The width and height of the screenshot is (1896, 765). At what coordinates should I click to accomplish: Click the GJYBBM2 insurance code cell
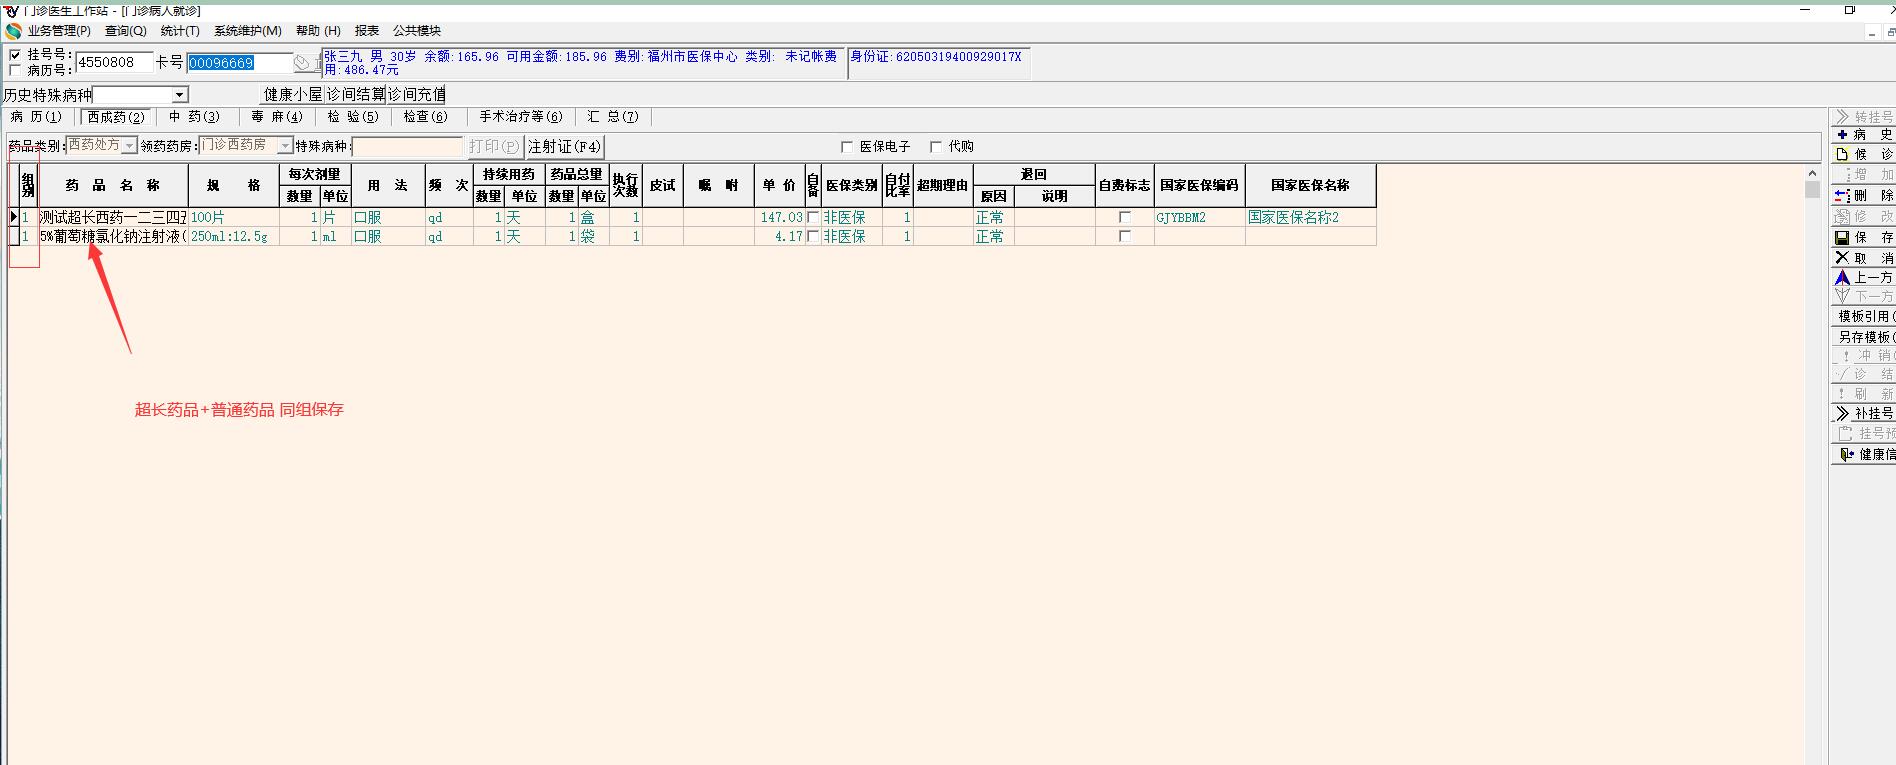tap(1200, 217)
